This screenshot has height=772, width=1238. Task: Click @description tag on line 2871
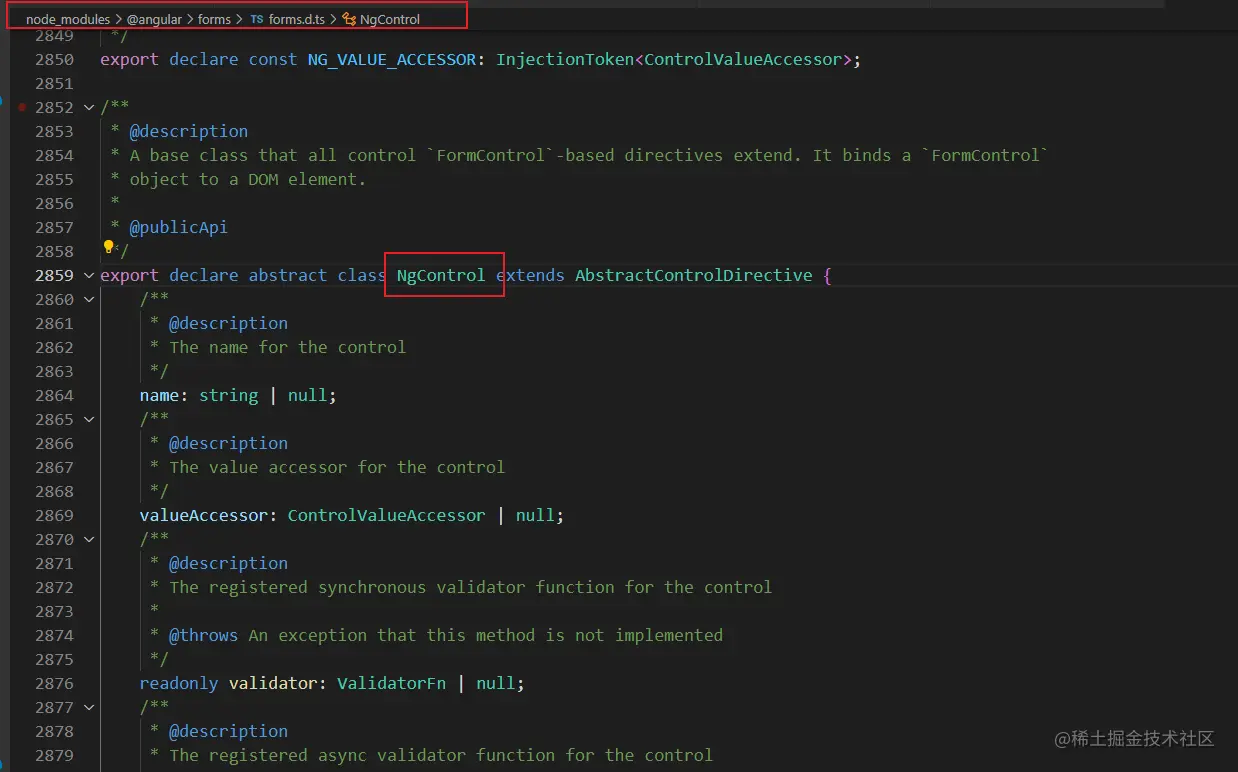(x=229, y=563)
